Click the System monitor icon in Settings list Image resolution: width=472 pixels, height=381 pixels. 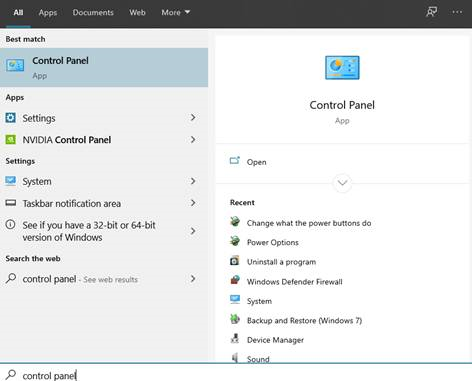[10, 181]
